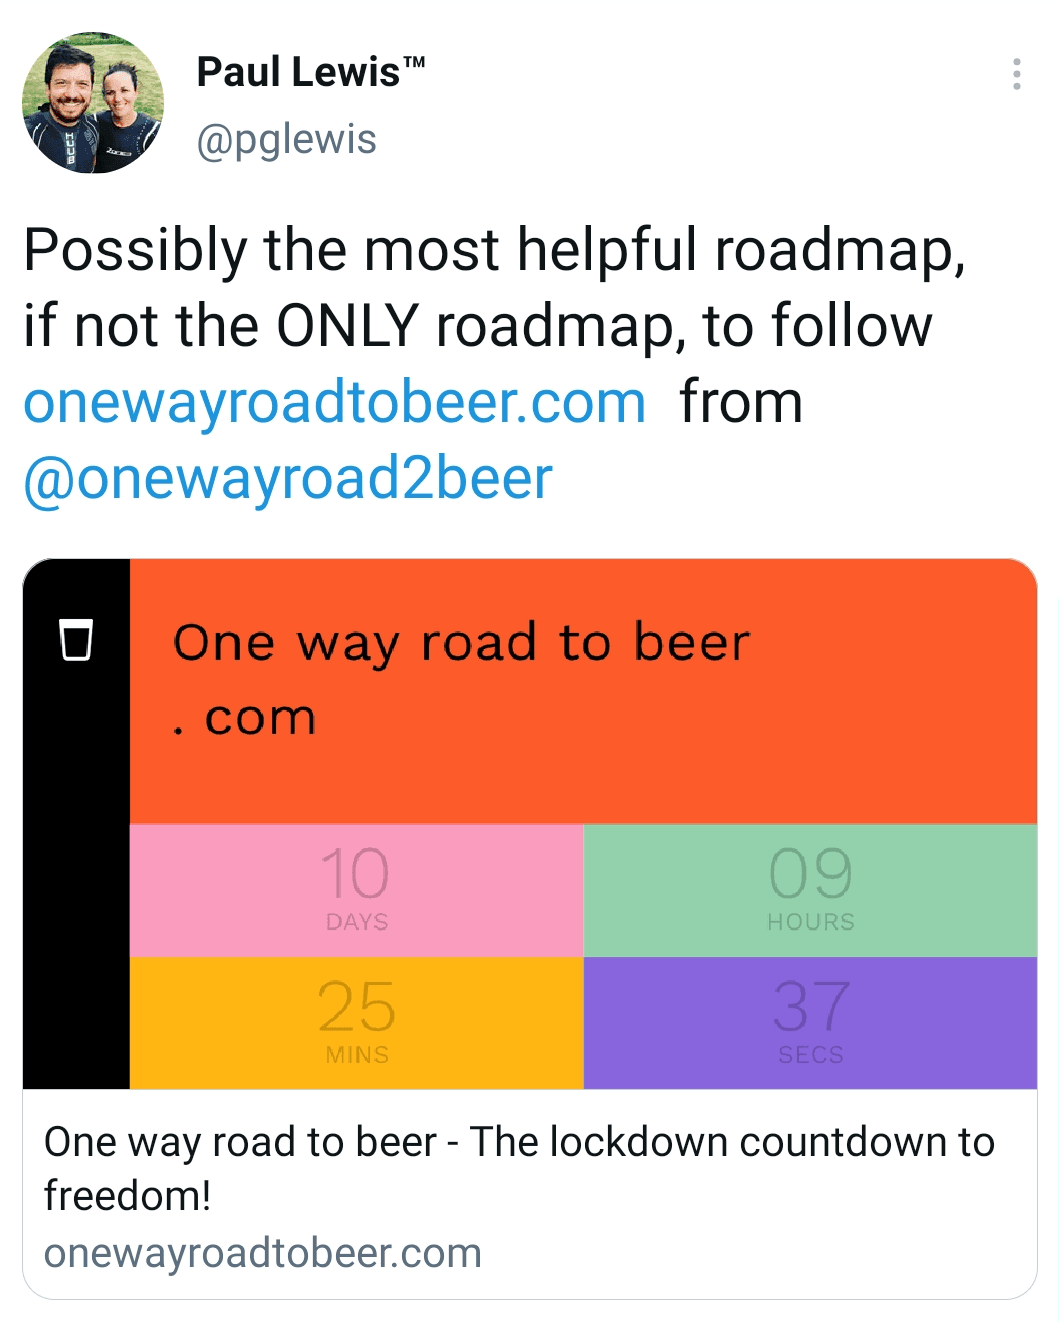Click the pink 10 DAYS countdown tile

click(356, 890)
